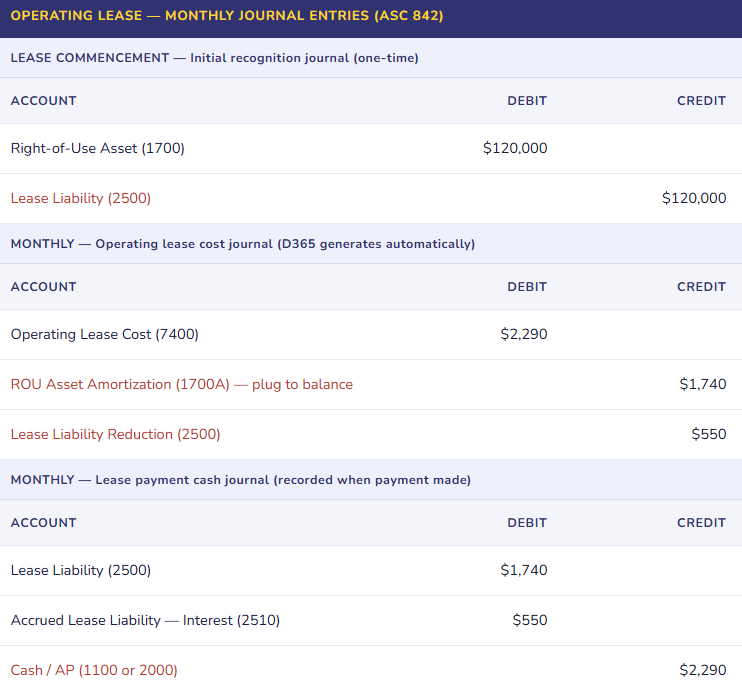Image resolution: width=742 pixels, height=687 pixels.
Task: Click the $2,290 credit for Cash / AP
Action: 702,670
